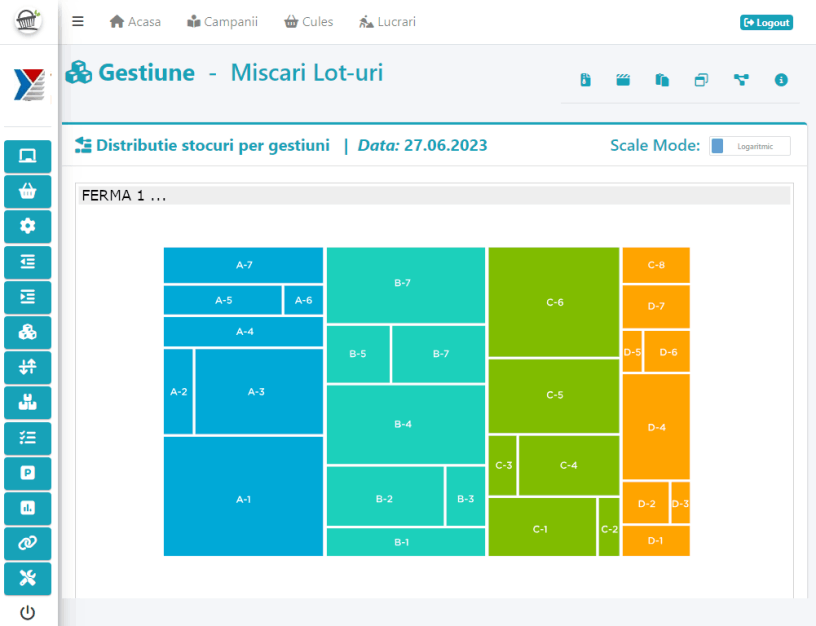Click the project diagram icon
816x626 pixels.
(x=741, y=80)
